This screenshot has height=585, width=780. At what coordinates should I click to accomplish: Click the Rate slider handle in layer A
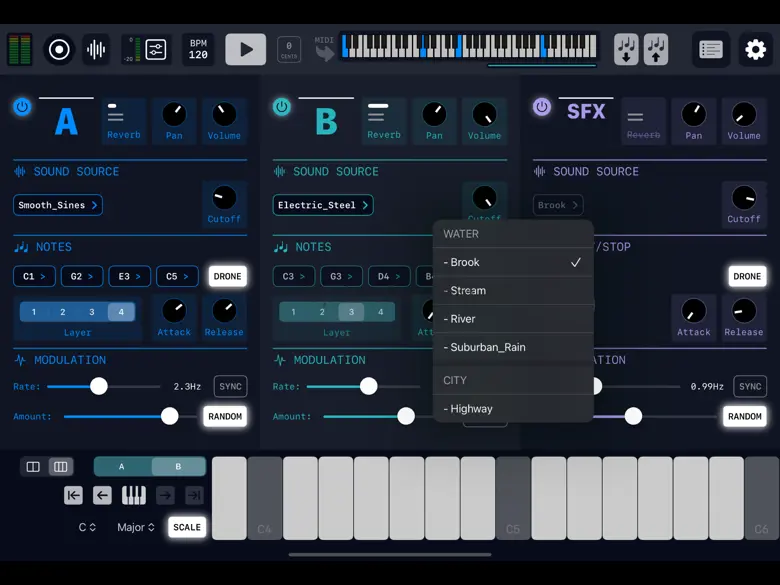coord(98,386)
